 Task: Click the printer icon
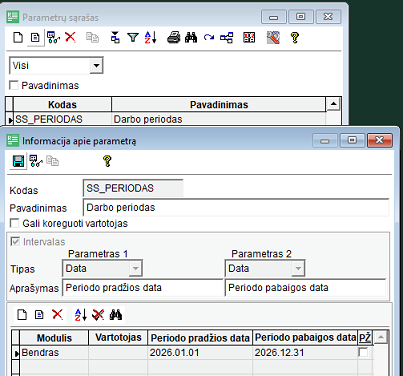point(173,37)
